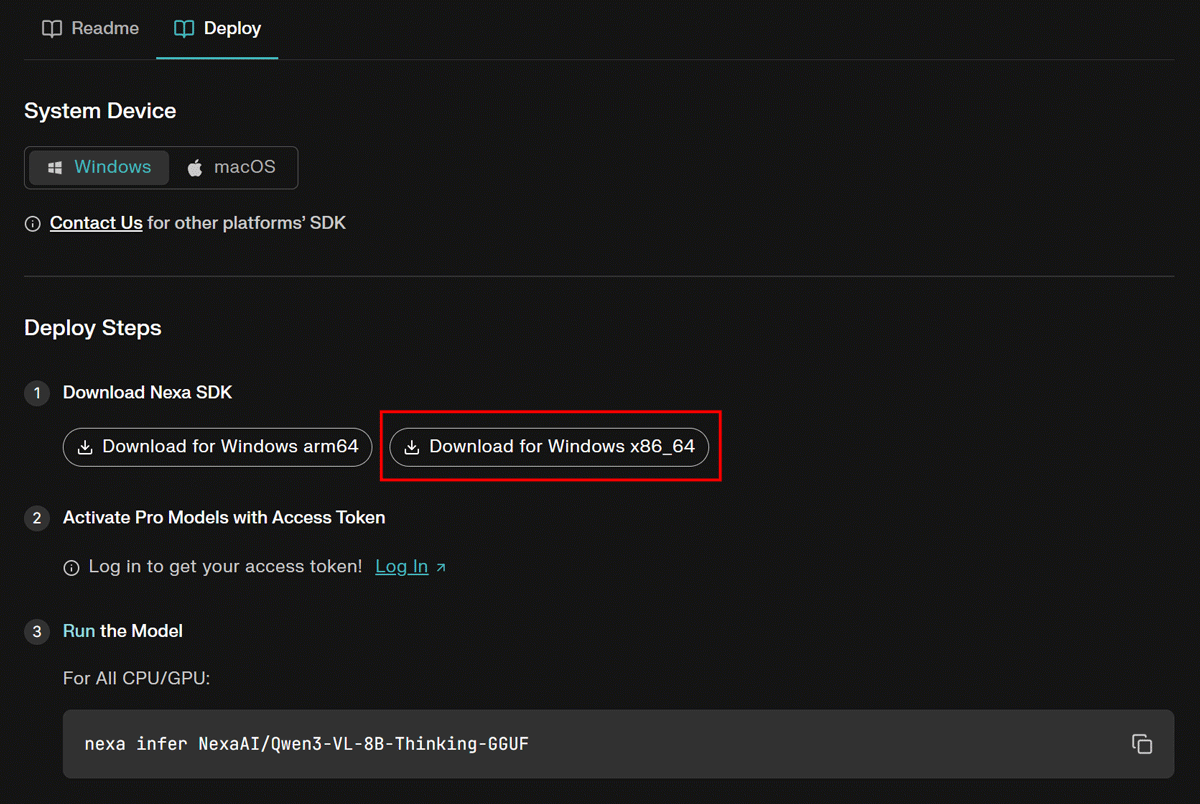1200x804 pixels.
Task: Download Nexa SDK for Windows x86_64
Action: (549, 447)
